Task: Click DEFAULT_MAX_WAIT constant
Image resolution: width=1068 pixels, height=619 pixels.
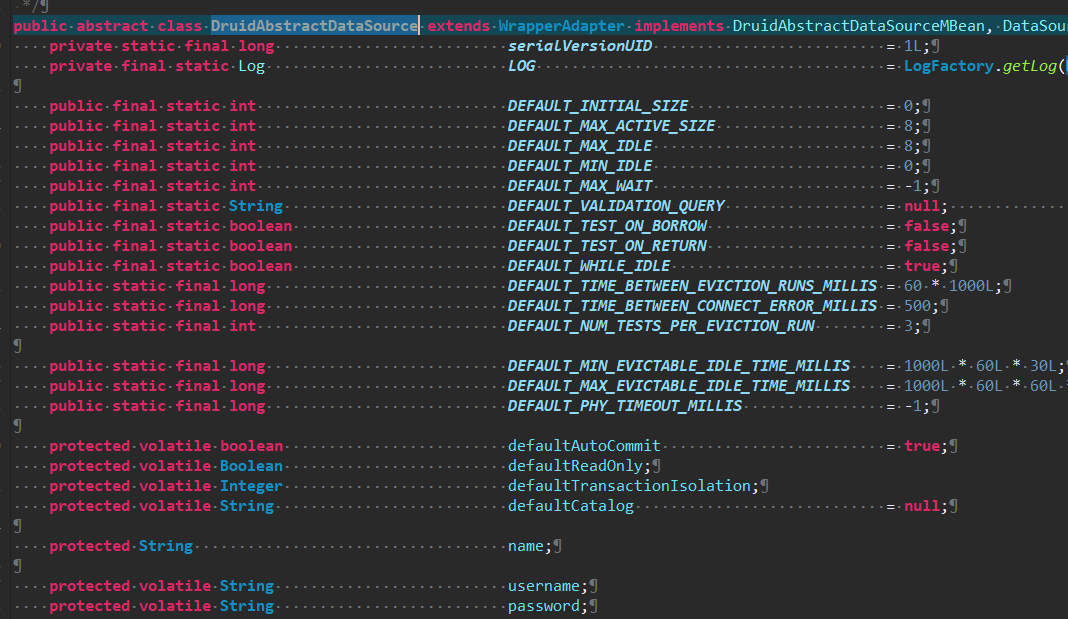Action: (x=580, y=186)
